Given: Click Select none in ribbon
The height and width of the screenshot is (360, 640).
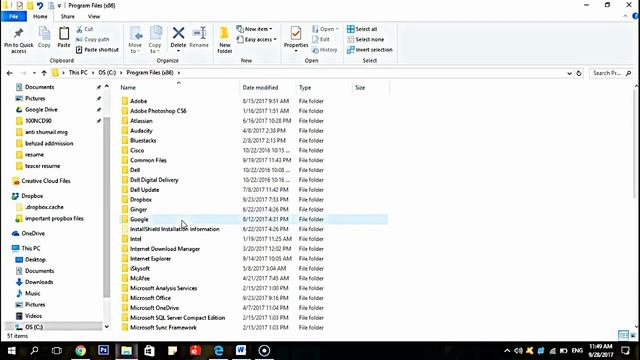Looking at the screenshot, I should click(365, 39).
